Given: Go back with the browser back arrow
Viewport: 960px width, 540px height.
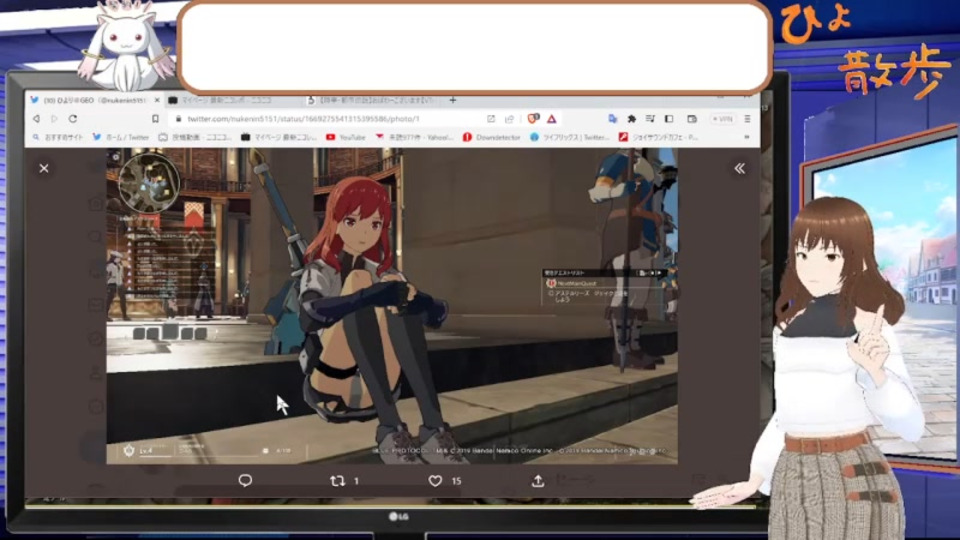Looking at the screenshot, I should click(x=37, y=119).
